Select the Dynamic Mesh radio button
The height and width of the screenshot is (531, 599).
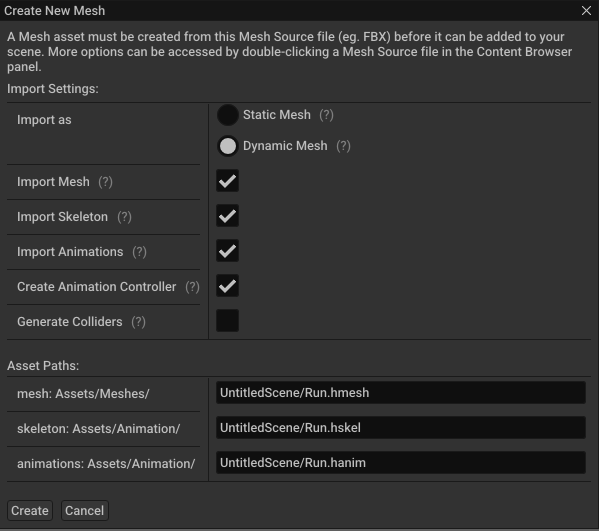click(228, 146)
